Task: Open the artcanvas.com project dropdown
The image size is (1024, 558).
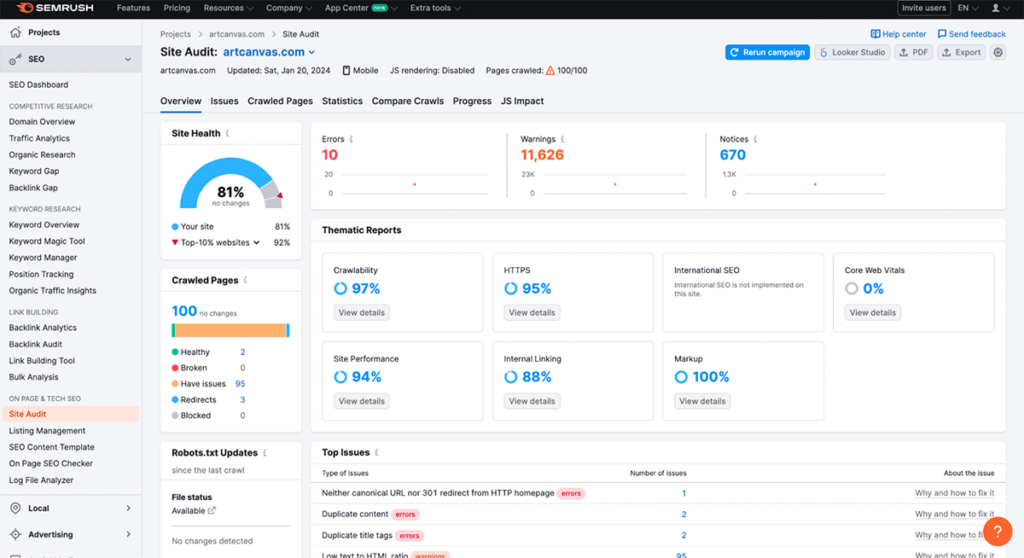Action: [269, 52]
